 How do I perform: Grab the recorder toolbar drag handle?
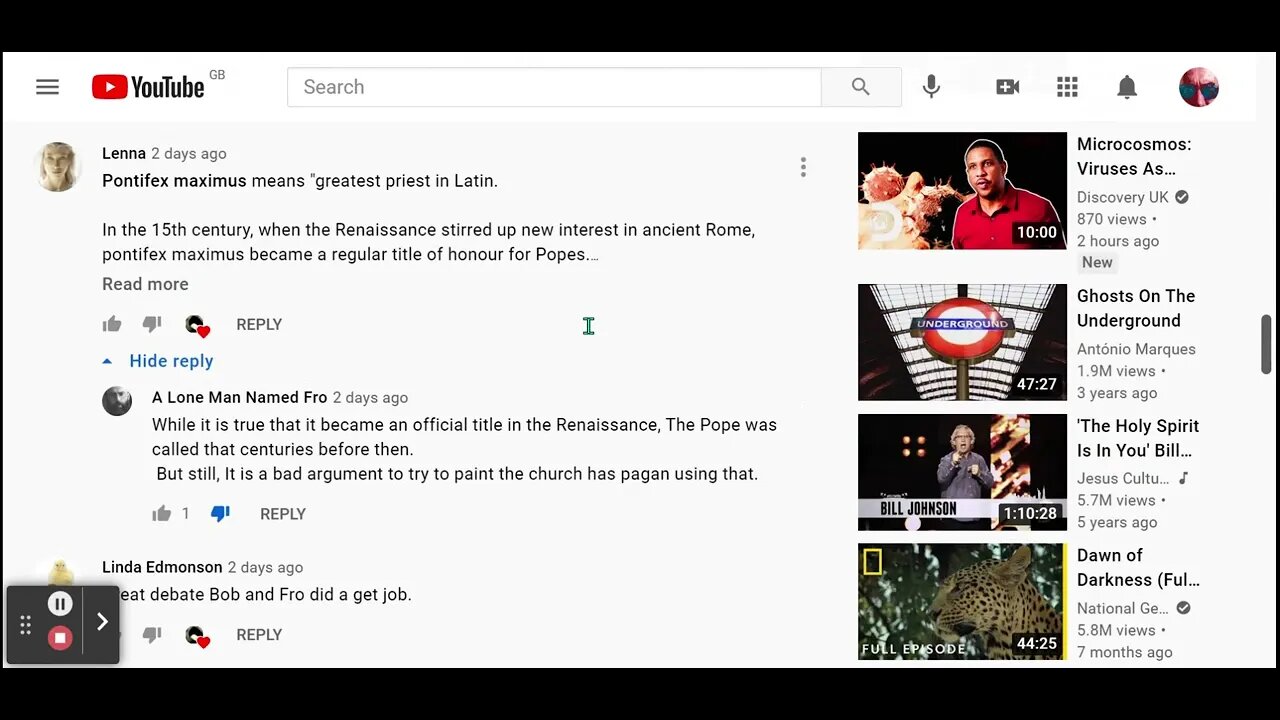coord(25,626)
